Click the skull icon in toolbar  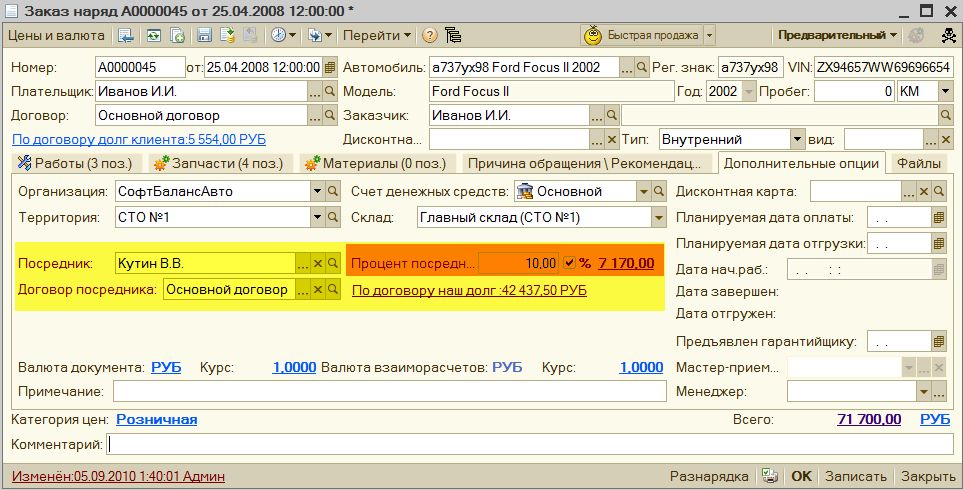coord(944,35)
